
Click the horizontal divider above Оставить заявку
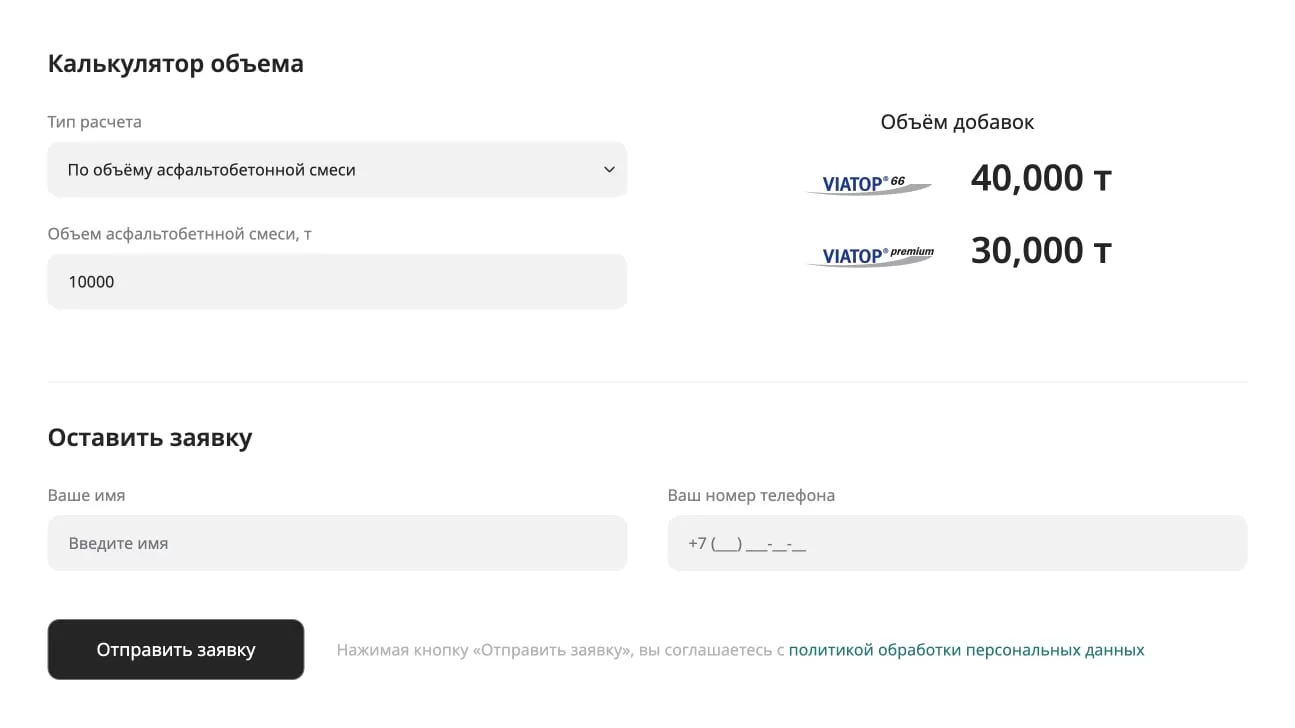click(647, 382)
